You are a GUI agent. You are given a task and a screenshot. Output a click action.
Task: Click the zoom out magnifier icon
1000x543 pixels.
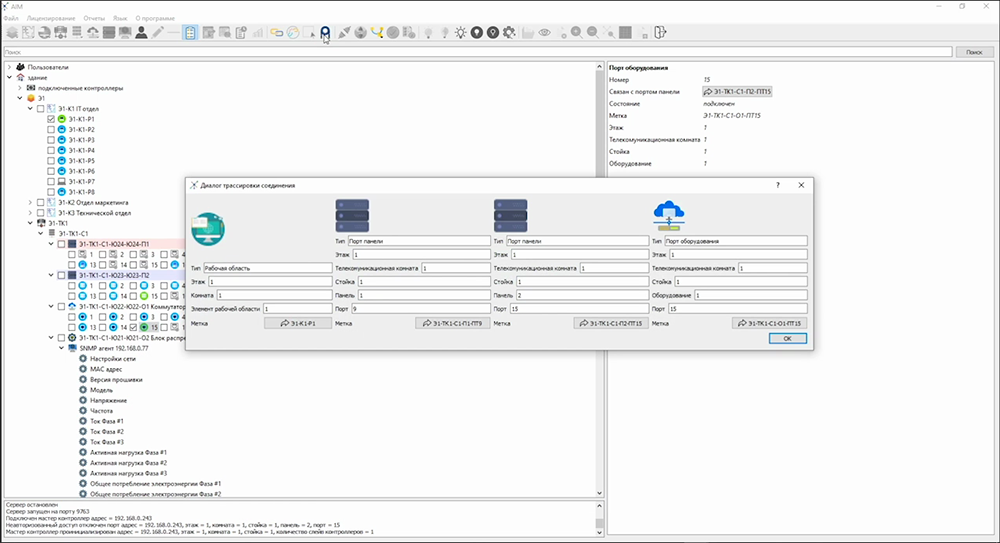pyautogui.click(x=593, y=32)
